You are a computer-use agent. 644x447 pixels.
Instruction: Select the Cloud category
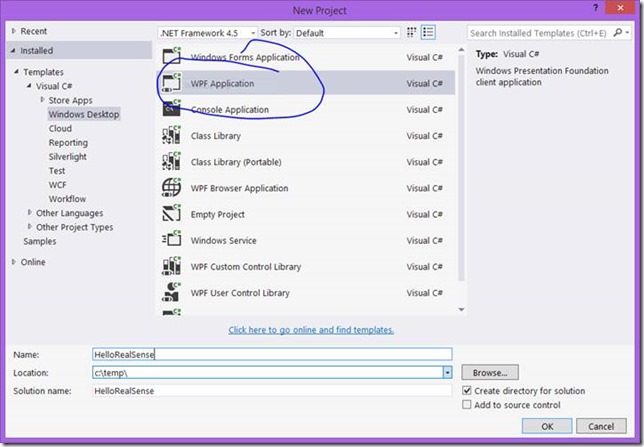[x=60, y=129]
